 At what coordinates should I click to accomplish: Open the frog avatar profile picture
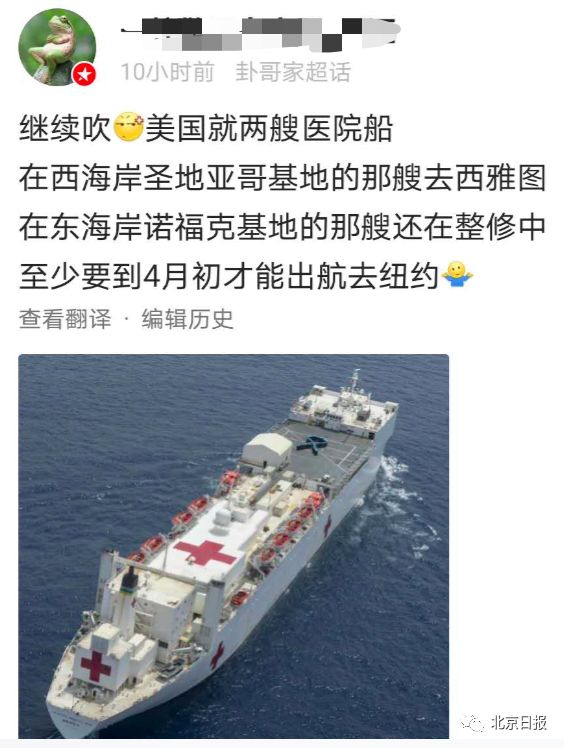pyautogui.click(x=57, y=47)
